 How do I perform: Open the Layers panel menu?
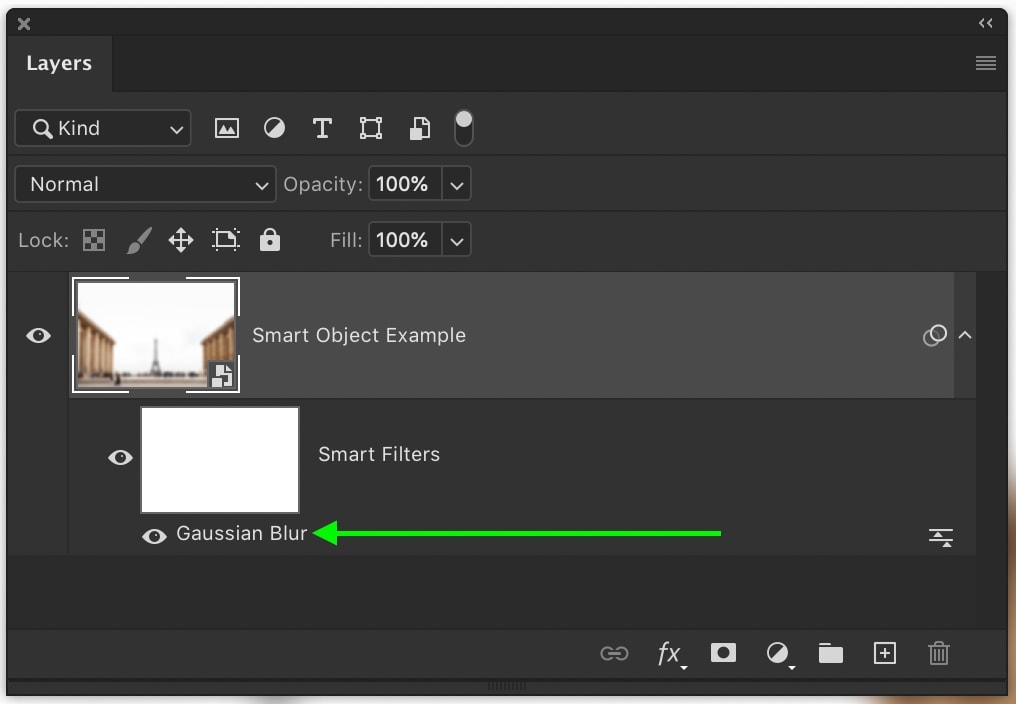985,62
